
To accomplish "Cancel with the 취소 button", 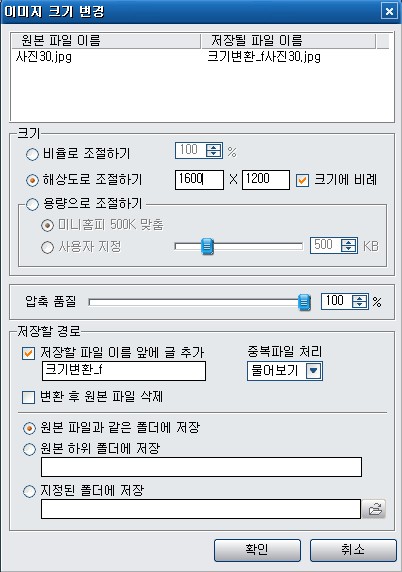I will [353, 550].
